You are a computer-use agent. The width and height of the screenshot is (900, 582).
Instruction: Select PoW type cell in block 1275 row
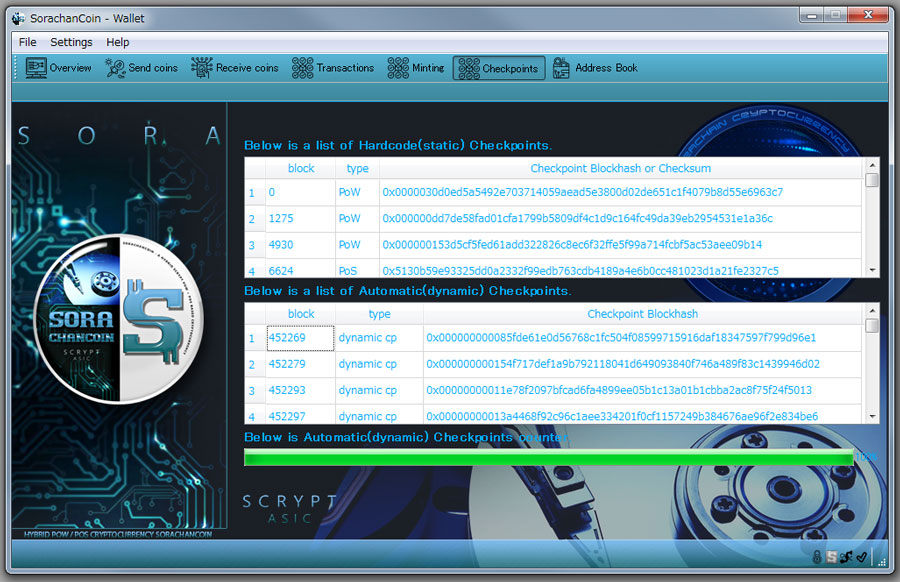click(357, 219)
